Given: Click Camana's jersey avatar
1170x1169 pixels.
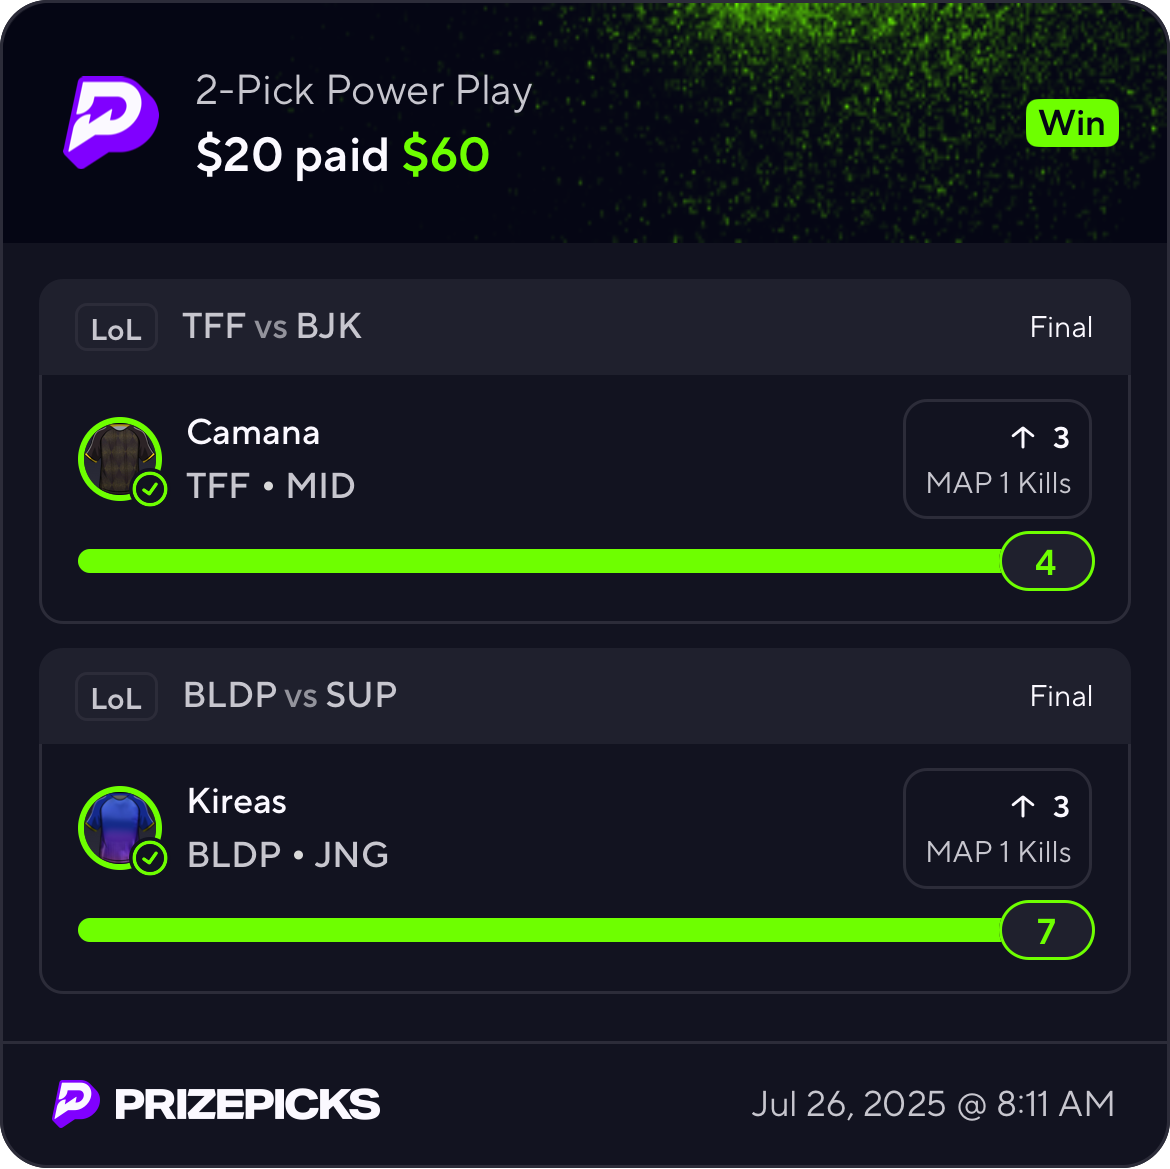Looking at the screenshot, I should click(x=119, y=458).
